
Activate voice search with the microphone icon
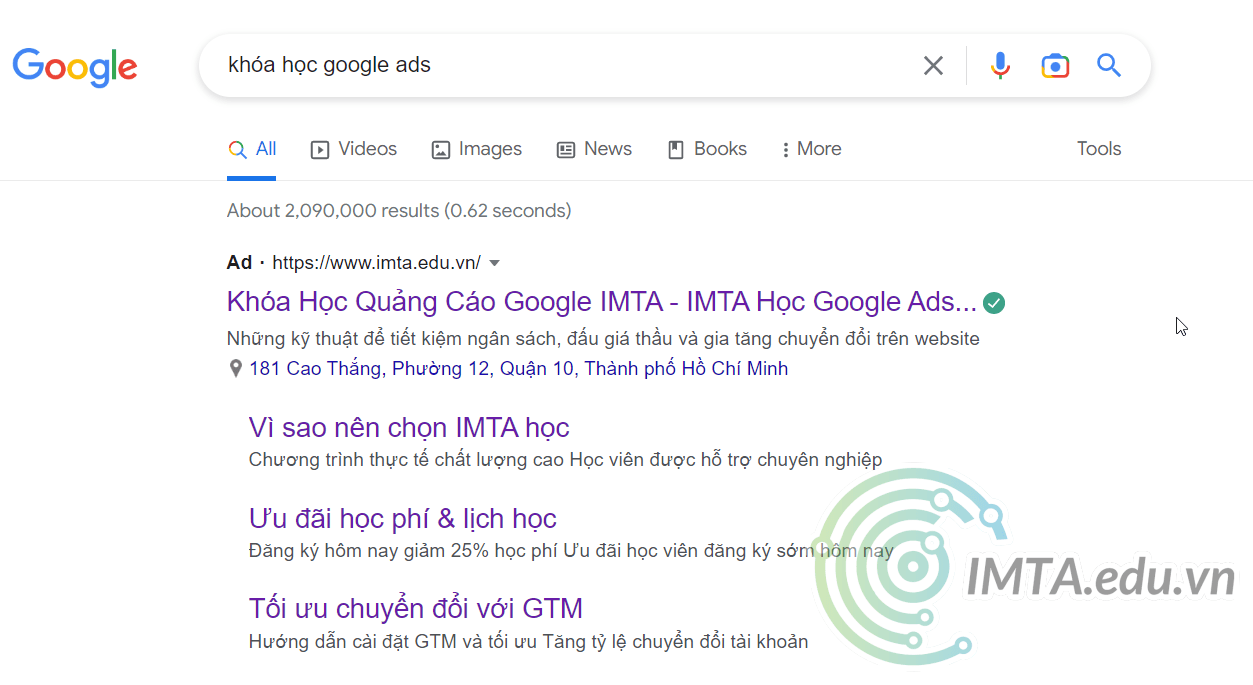tap(999, 64)
